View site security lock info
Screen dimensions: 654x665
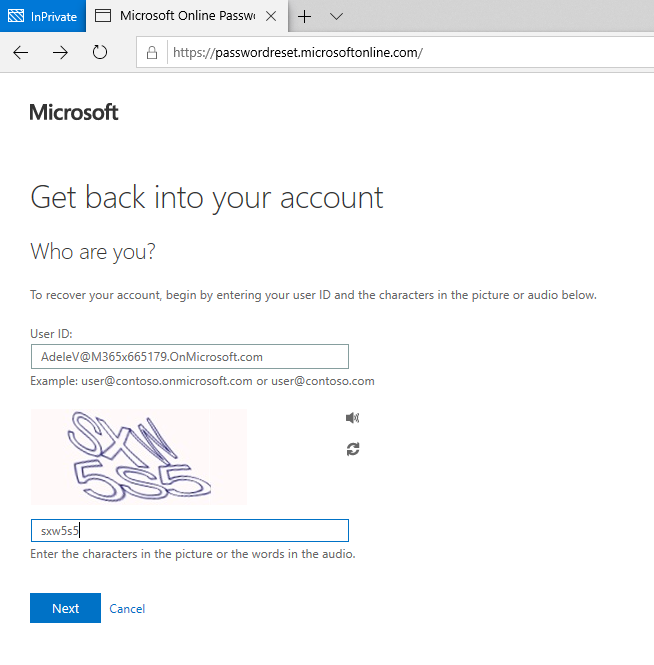point(152,53)
